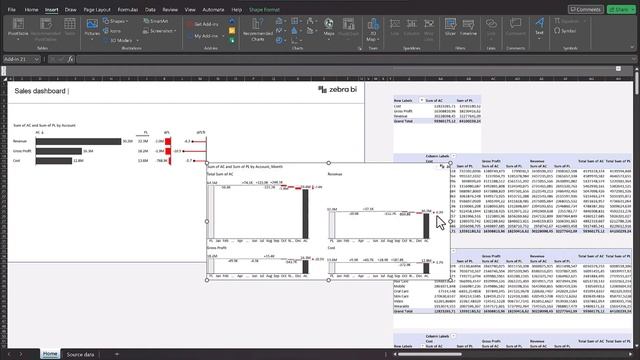Open the line or area chart dropdown
The height and width of the screenshot is (360, 640).
[280, 31]
